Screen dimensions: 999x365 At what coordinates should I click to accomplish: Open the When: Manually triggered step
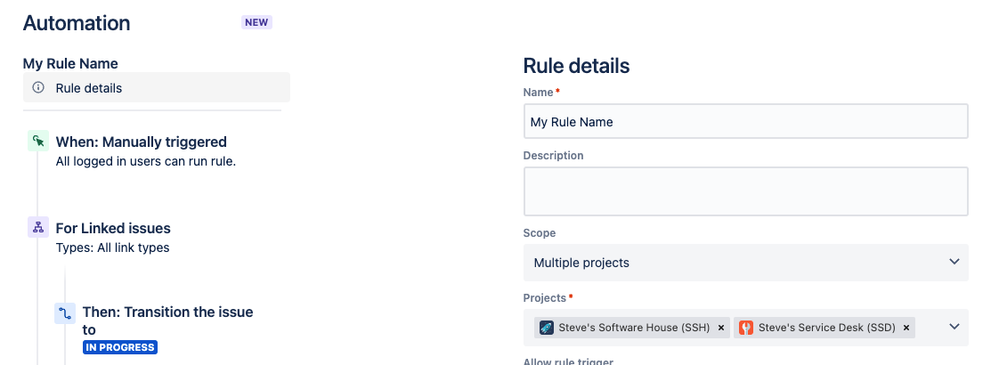pos(141,141)
